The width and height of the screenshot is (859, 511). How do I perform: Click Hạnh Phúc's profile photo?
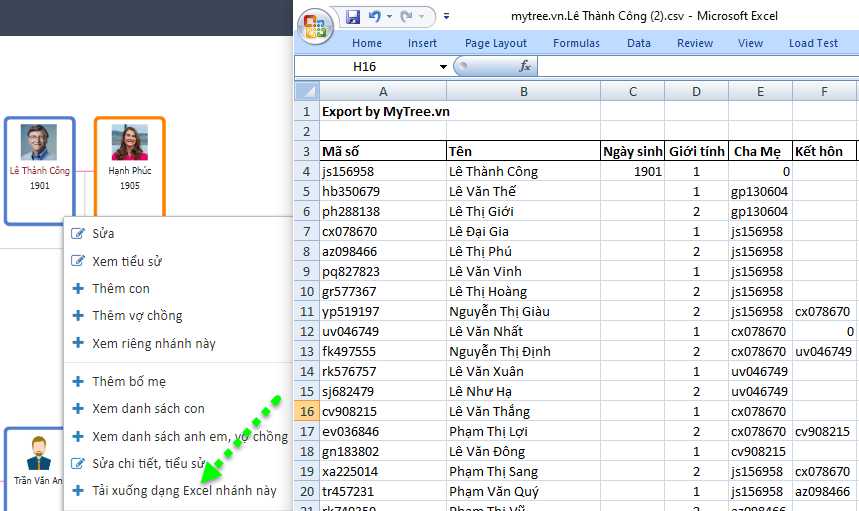(129, 144)
